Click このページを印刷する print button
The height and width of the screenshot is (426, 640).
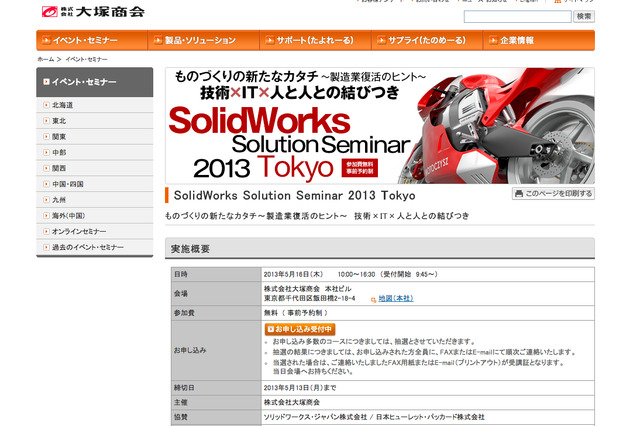pos(553,193)
